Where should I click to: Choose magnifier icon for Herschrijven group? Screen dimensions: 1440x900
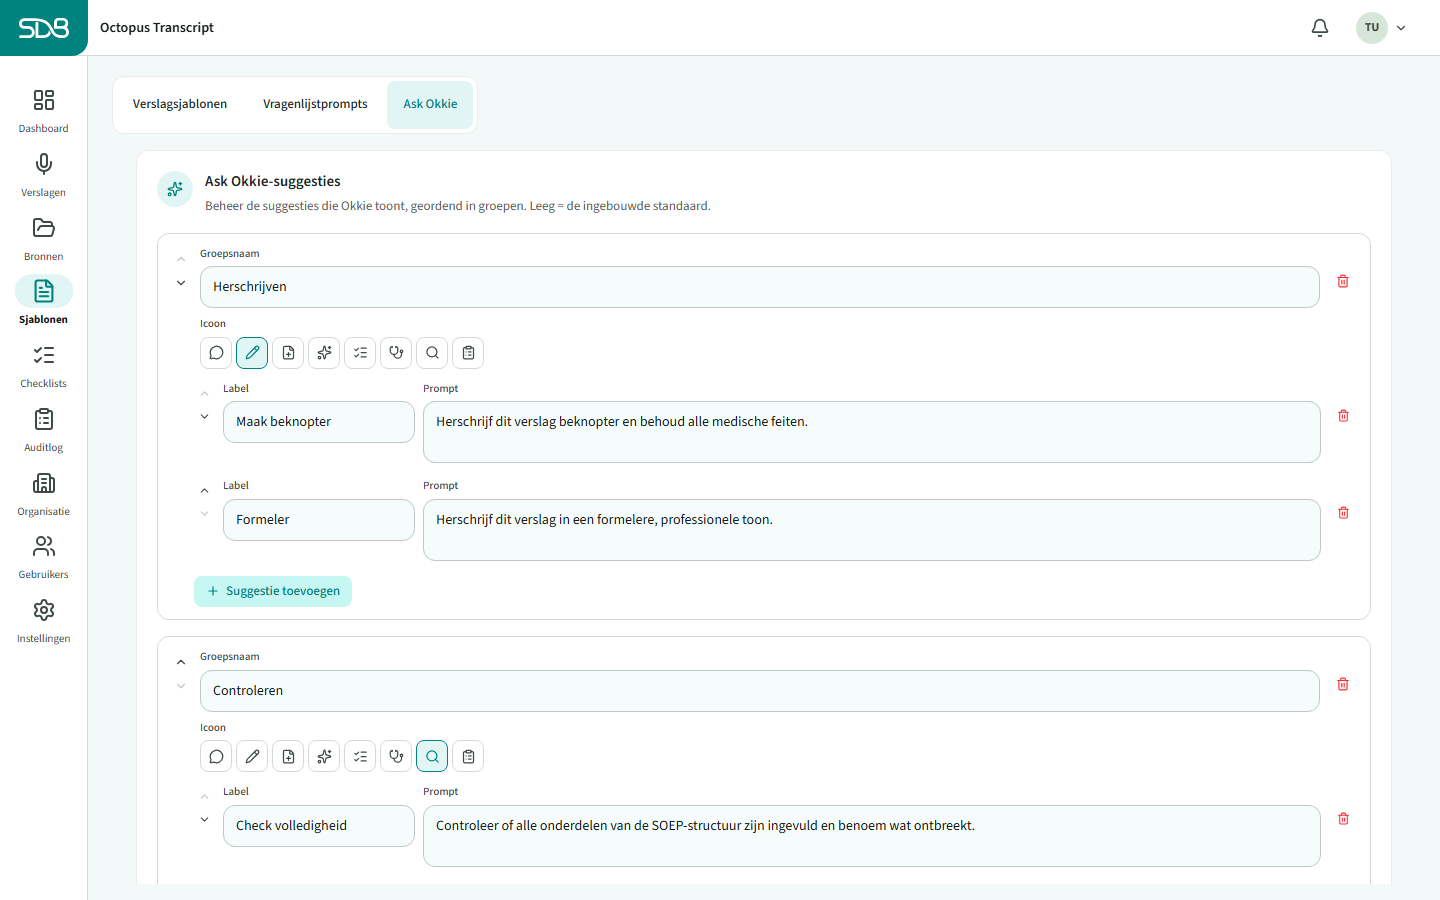click(432, 353)
